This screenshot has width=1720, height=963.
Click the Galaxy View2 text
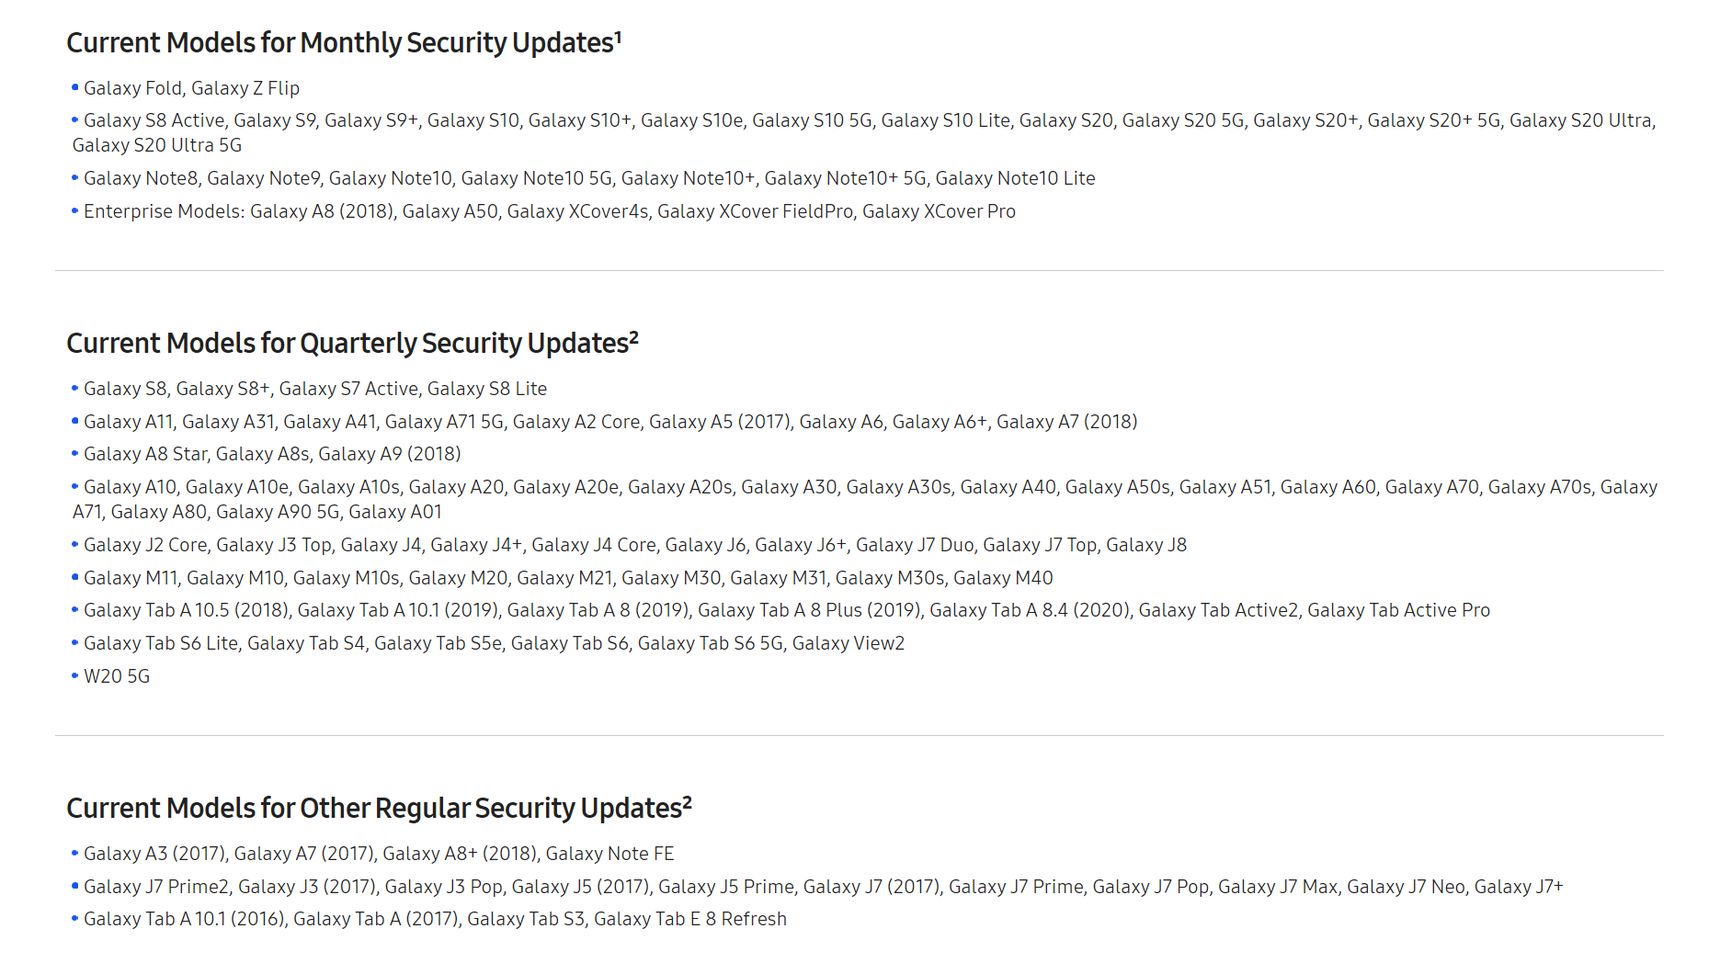point(848,643)
